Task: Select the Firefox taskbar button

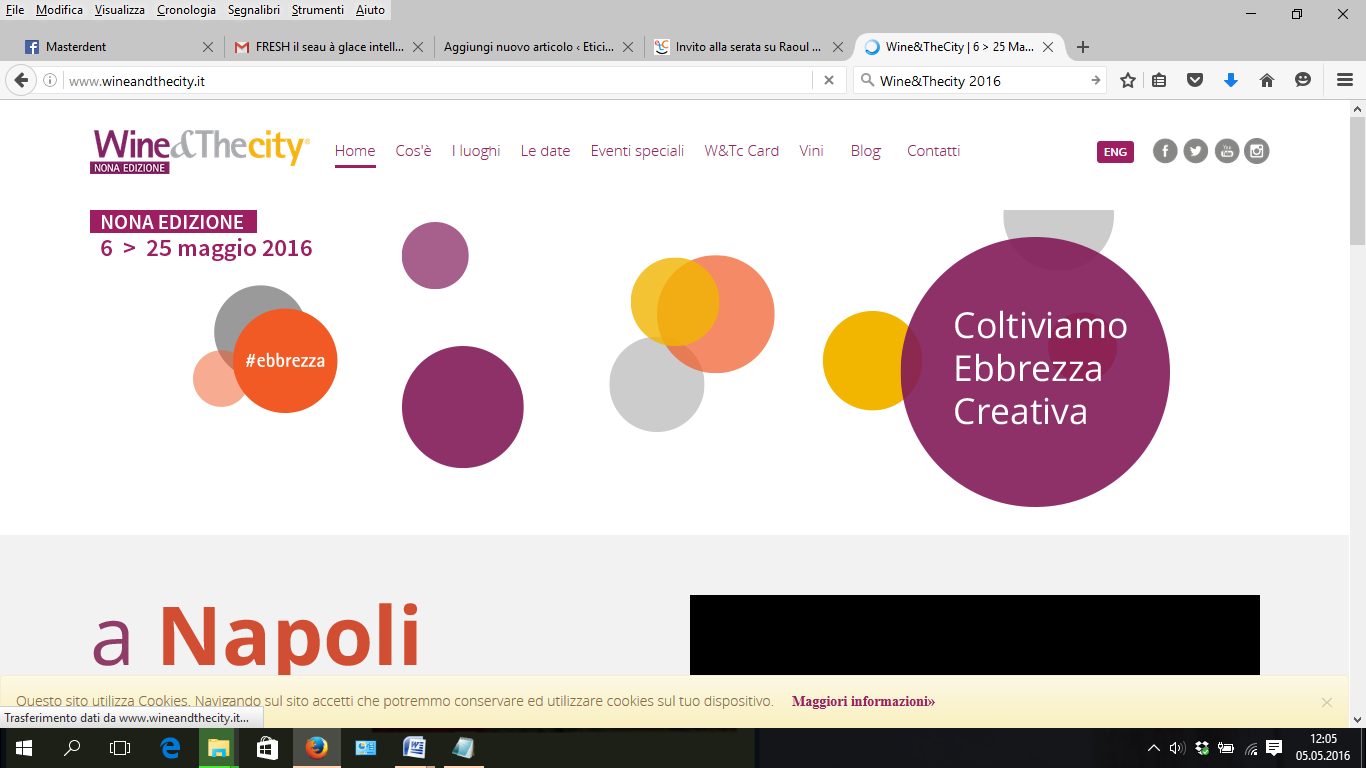Action: point(316,748)
